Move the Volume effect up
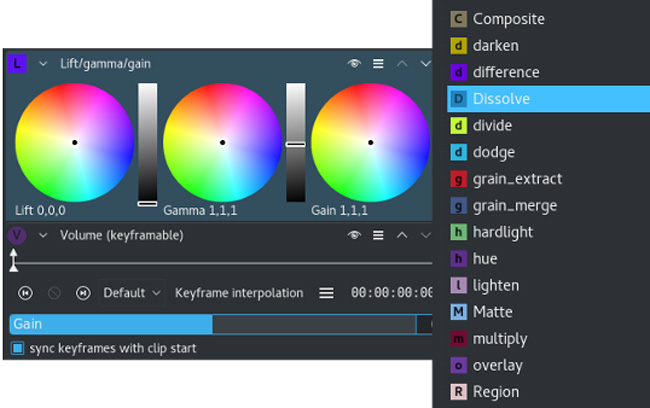 pos(402,236)
